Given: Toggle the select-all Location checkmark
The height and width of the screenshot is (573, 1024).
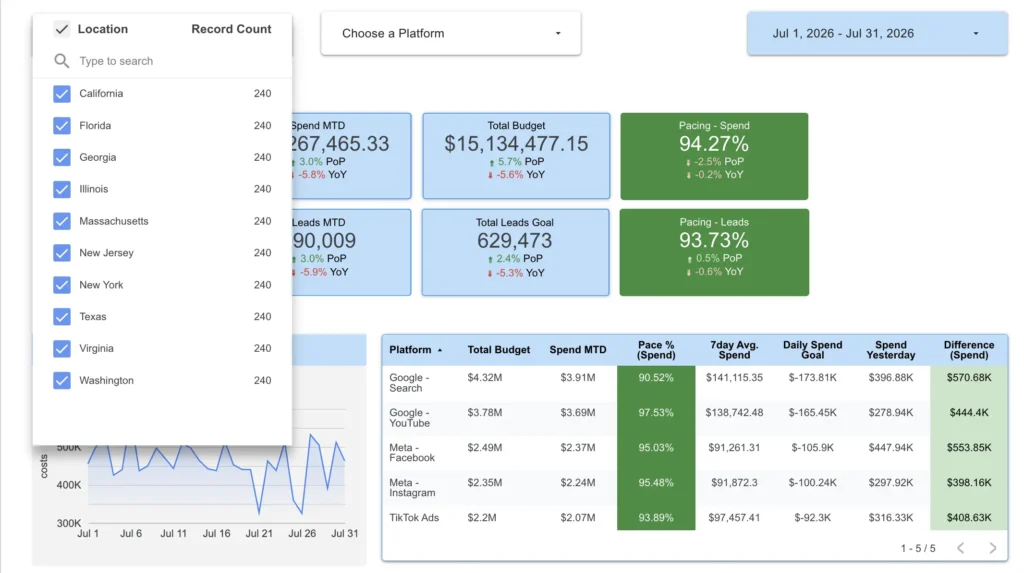Looking at the screenshot, I should [61, 29].
